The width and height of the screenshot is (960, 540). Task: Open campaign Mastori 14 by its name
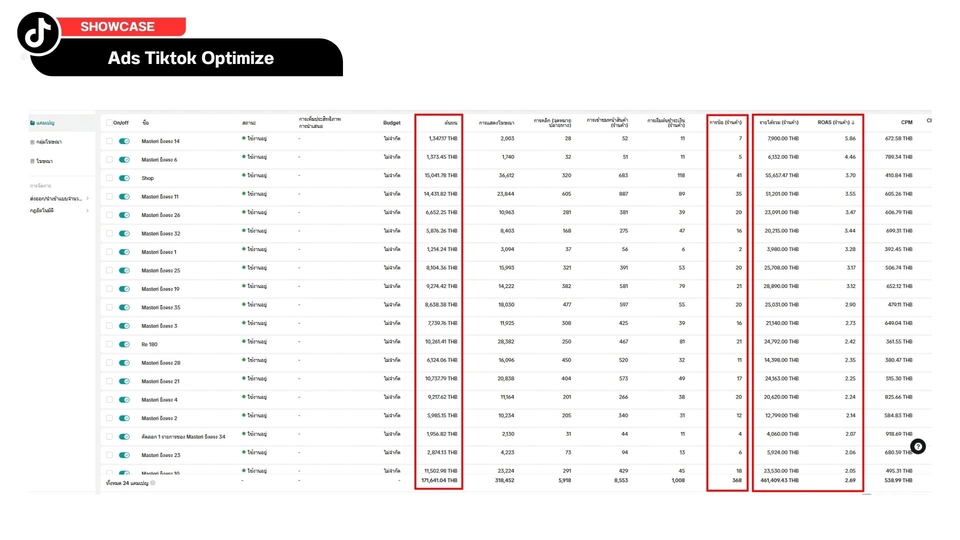tap(160, 141)
